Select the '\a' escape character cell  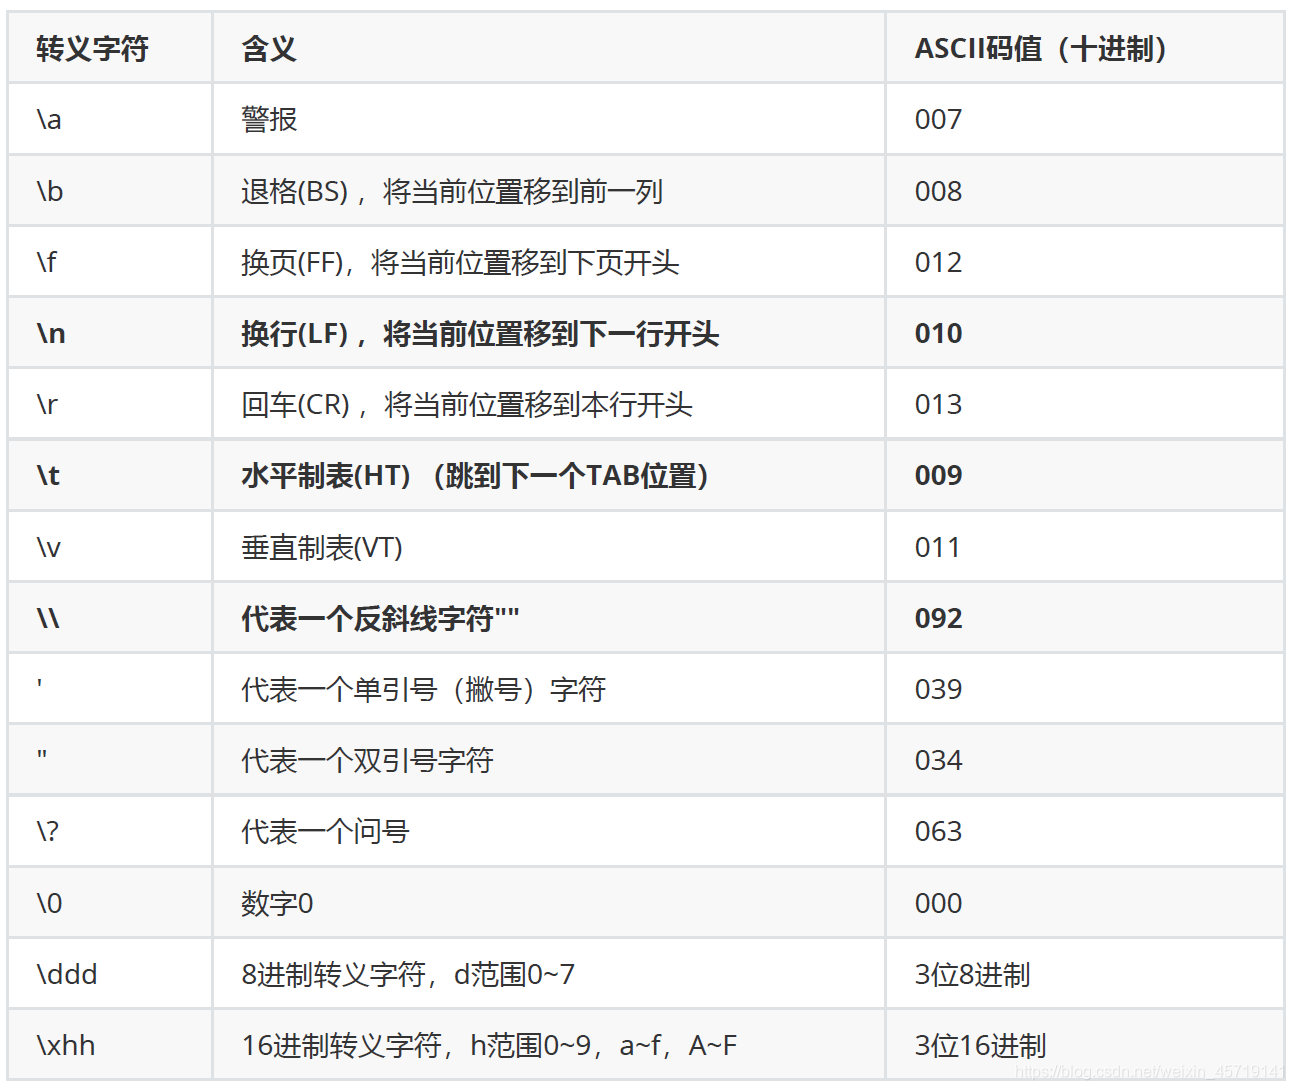(110, 119)
